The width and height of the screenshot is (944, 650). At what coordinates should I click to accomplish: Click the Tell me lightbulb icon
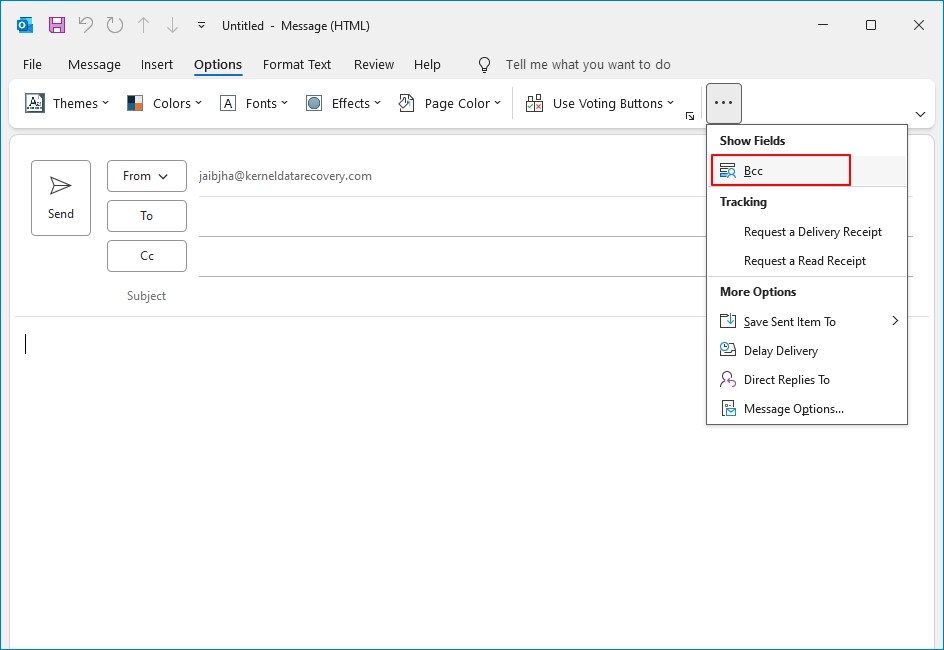coord(484,64)
